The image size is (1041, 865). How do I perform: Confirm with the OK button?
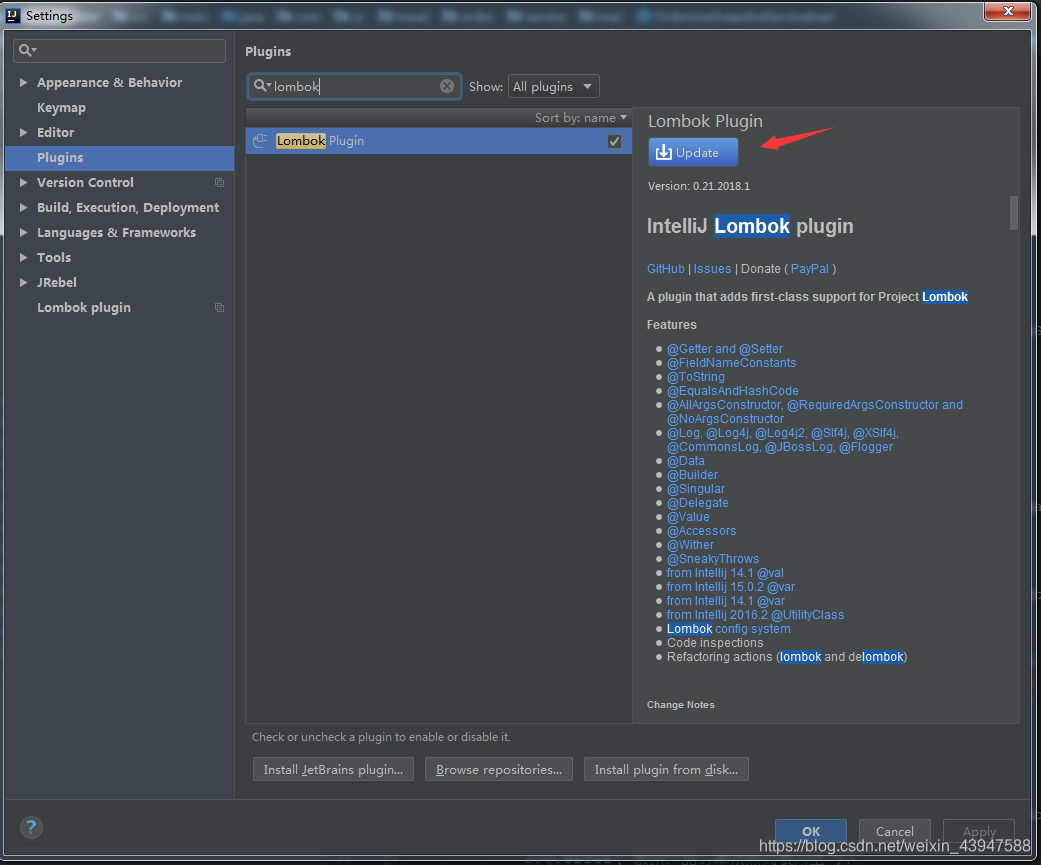(x=811, y=831)
